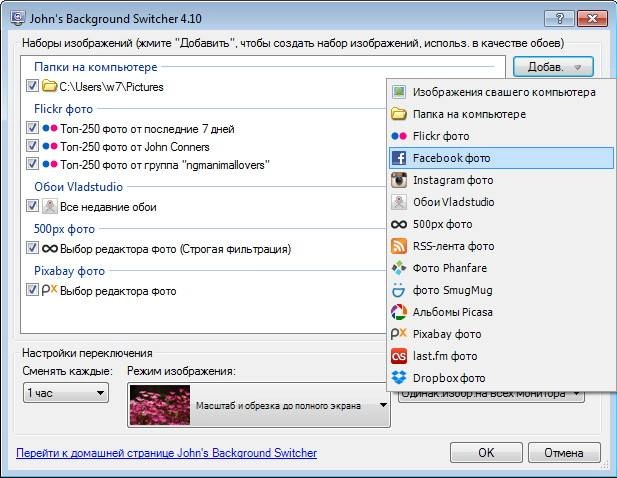Open the Одинак. изобр. на всех монитора dropdown
The width and height of the screenshot is (617, 478).
(491, 395)
